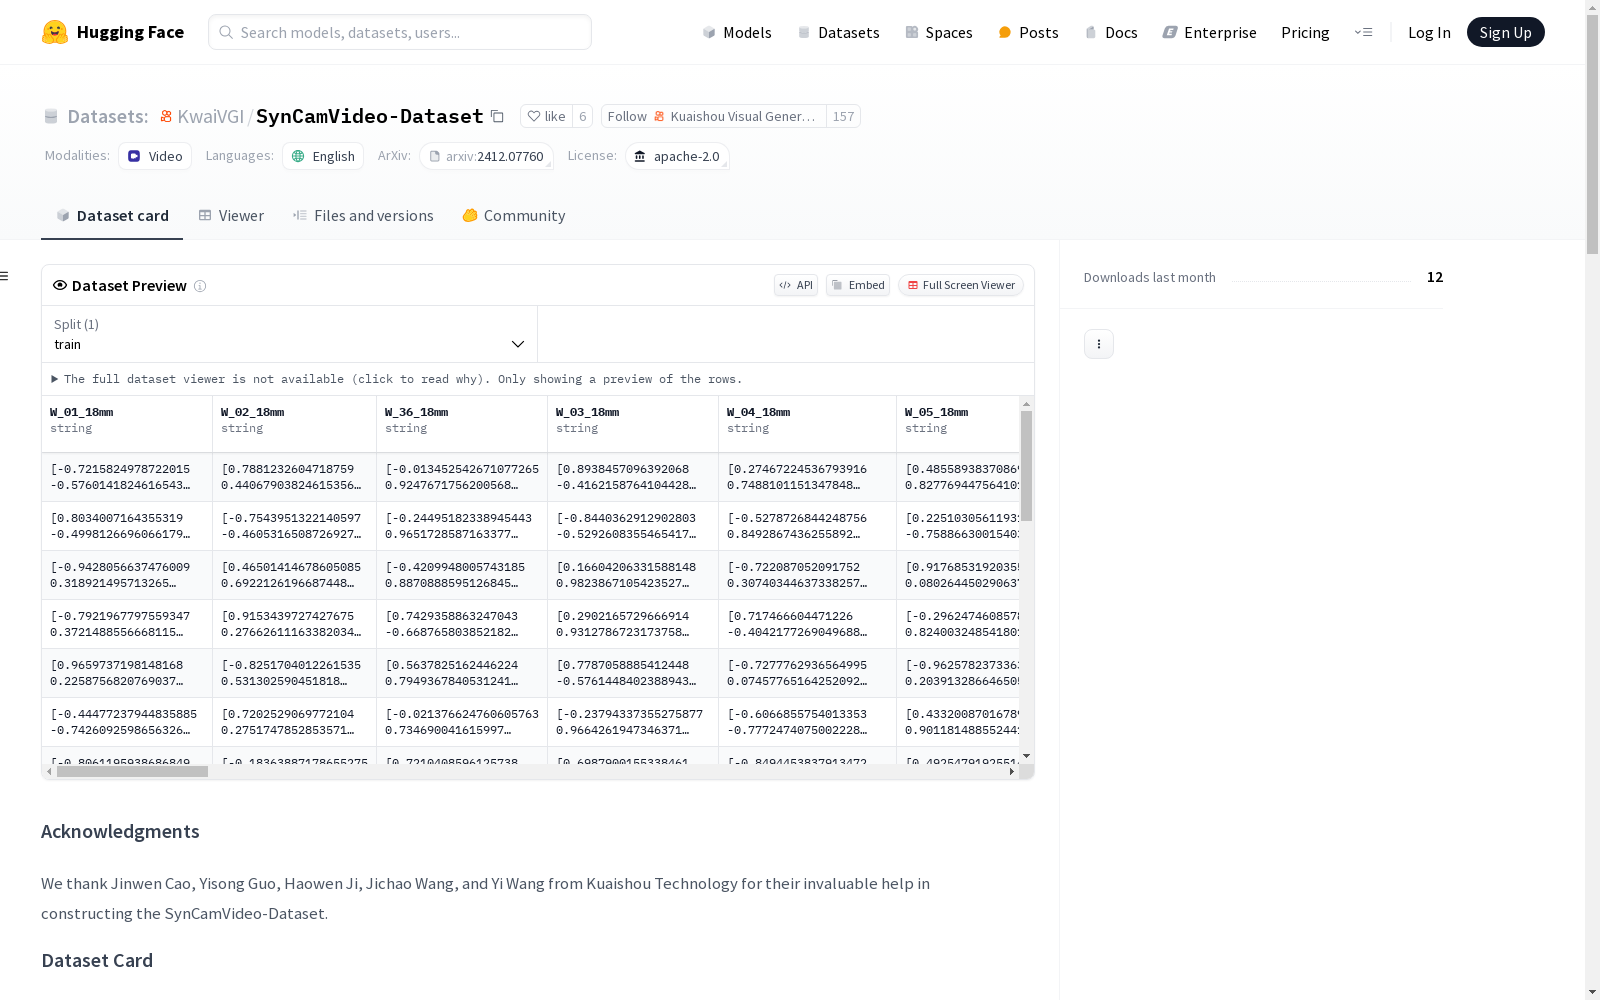Click the cell starting with [-0.24495182338945443

pos(462,526)
